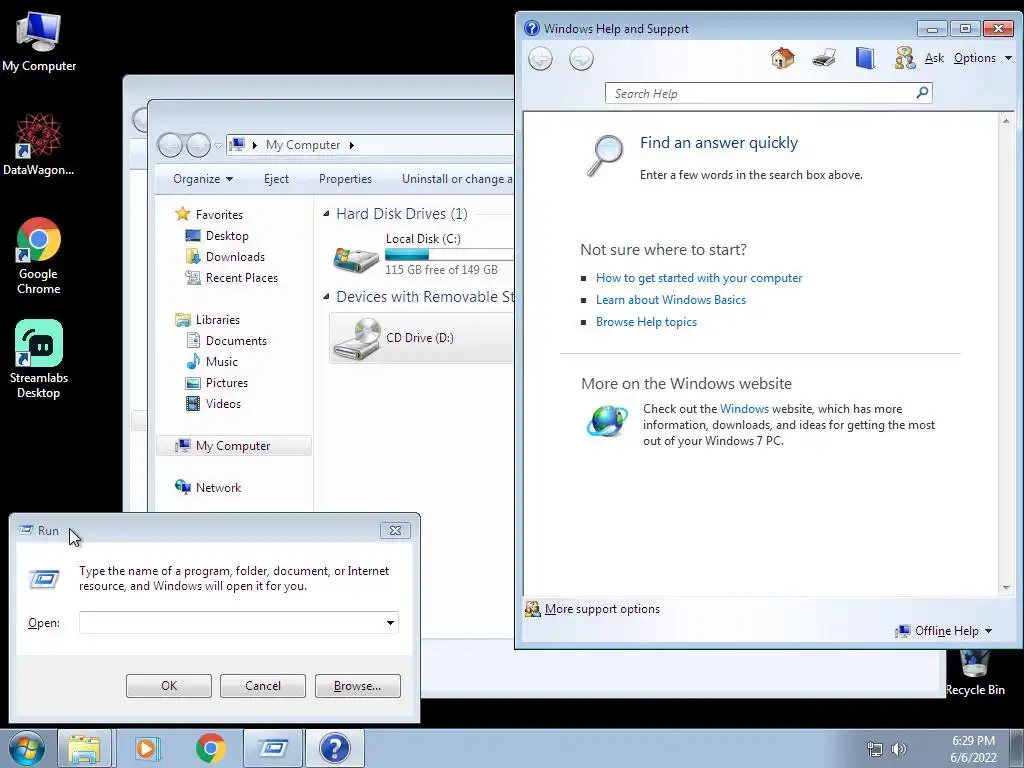The image size is (1024, 768).
Task: Select Recent Places in navigation pane
Action: point(242,278)
